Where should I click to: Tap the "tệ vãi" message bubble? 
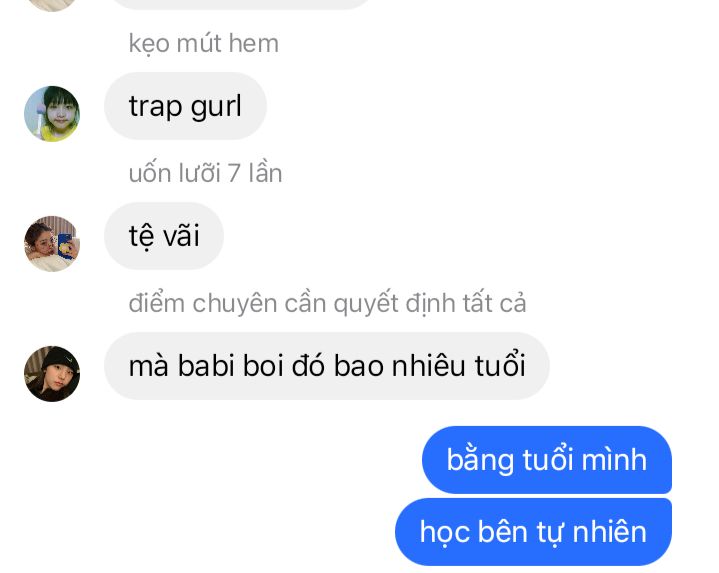[164, 236]
